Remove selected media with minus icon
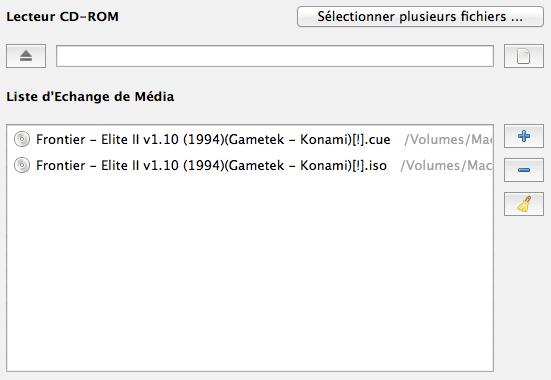The width and height of the screenshot is (551, 380). (x=524, y=170)
